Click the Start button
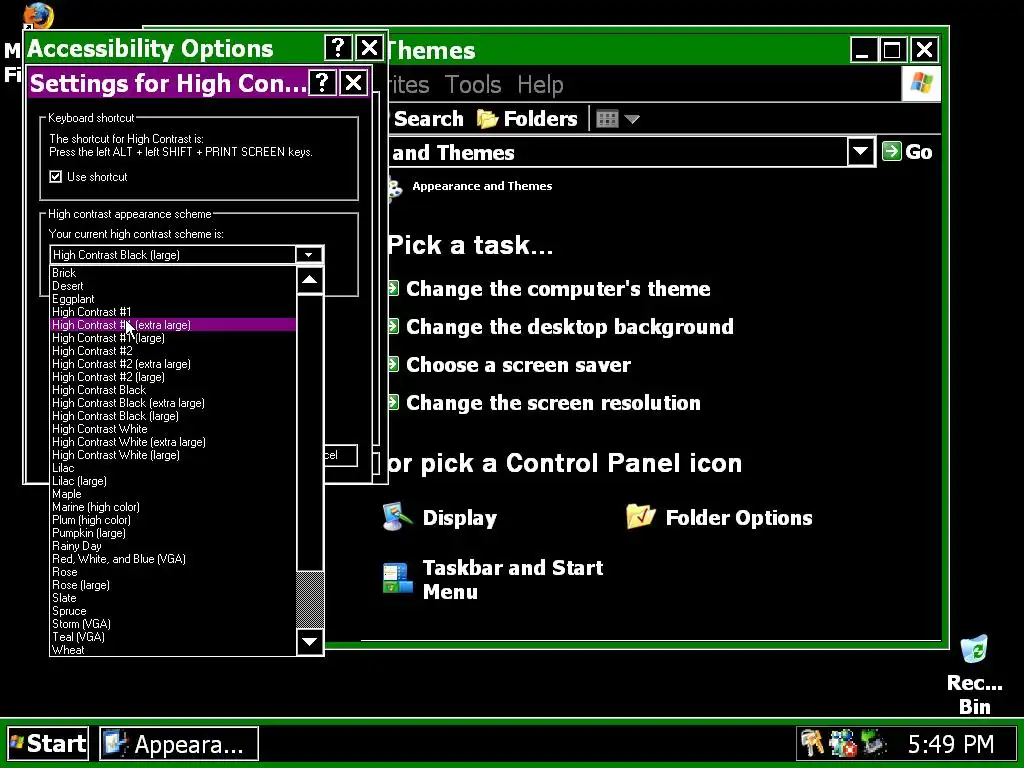This screenshot has height=768, width=1024. 48,744
